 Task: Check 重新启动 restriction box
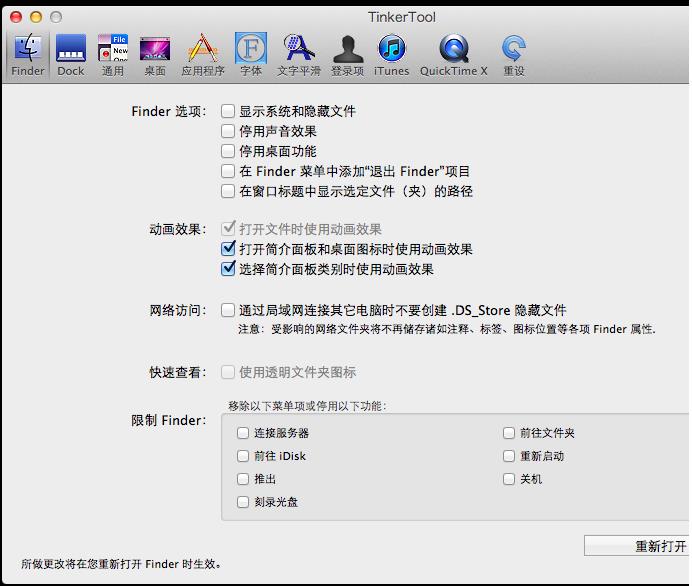pos(509,456)
